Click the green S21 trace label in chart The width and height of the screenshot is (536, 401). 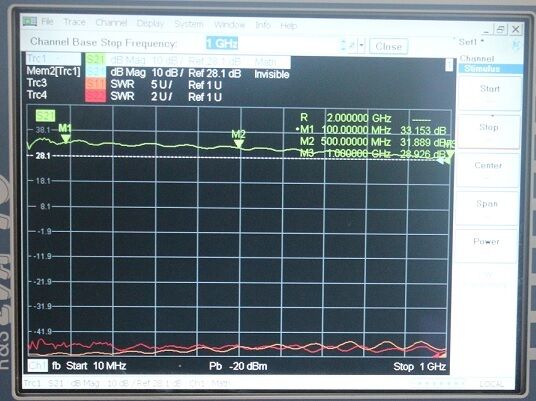click(x=45, y=116)
